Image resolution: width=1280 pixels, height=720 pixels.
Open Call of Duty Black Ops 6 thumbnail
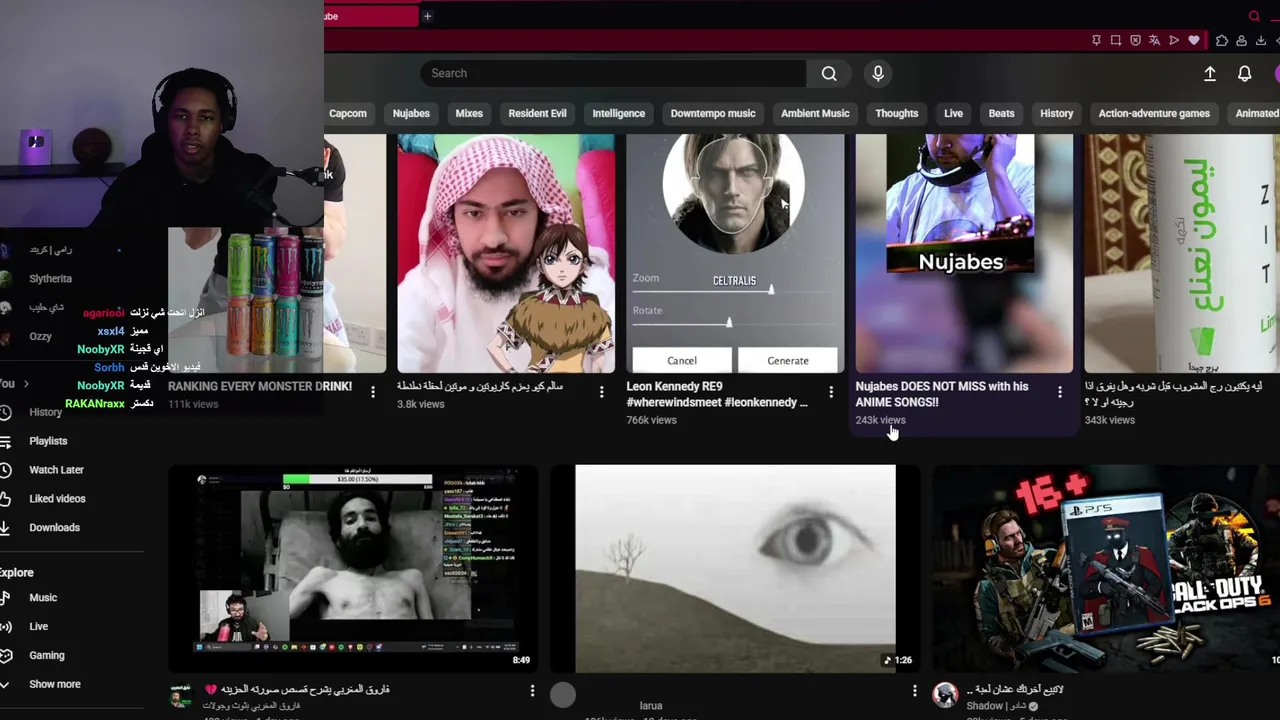(1106, 568)
